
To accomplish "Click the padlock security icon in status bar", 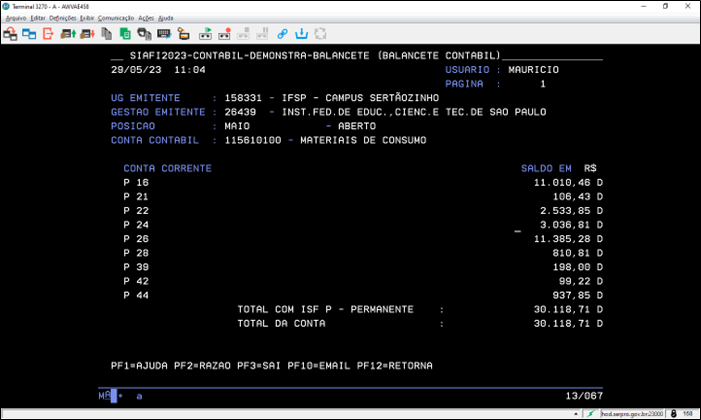I will pyautogui.click(x=674, y=414).
